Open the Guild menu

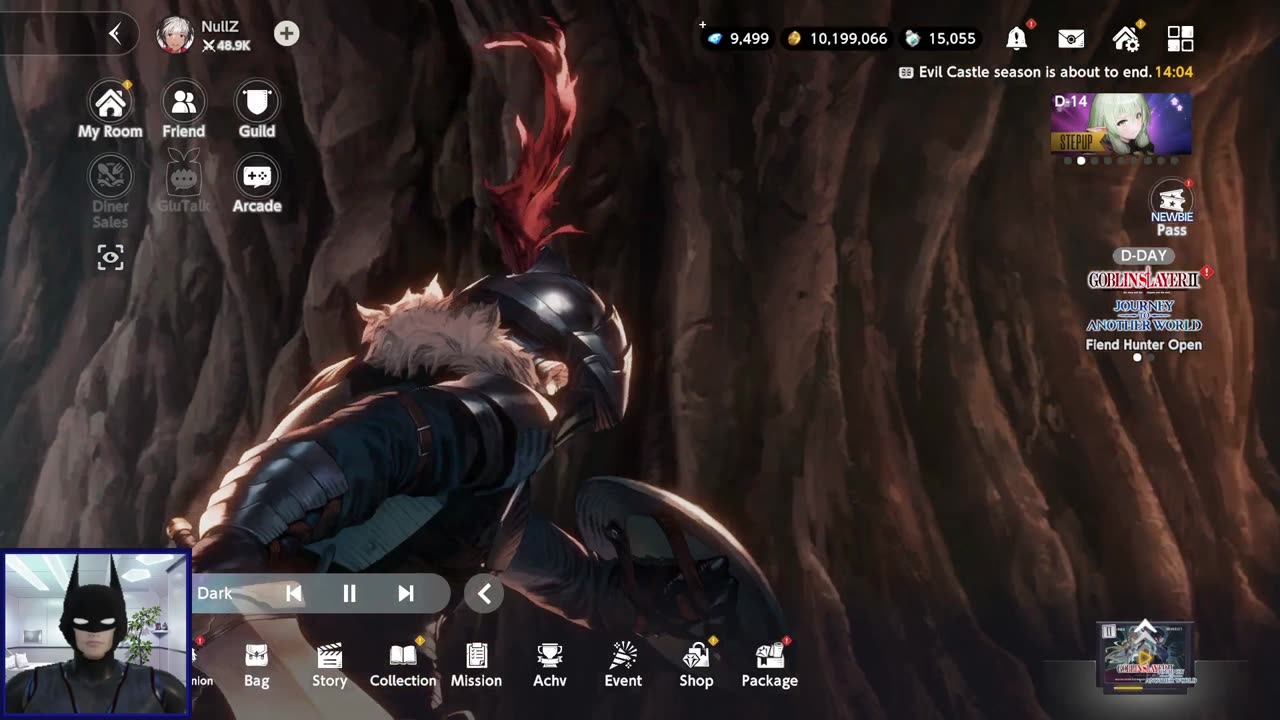[257, 110]
